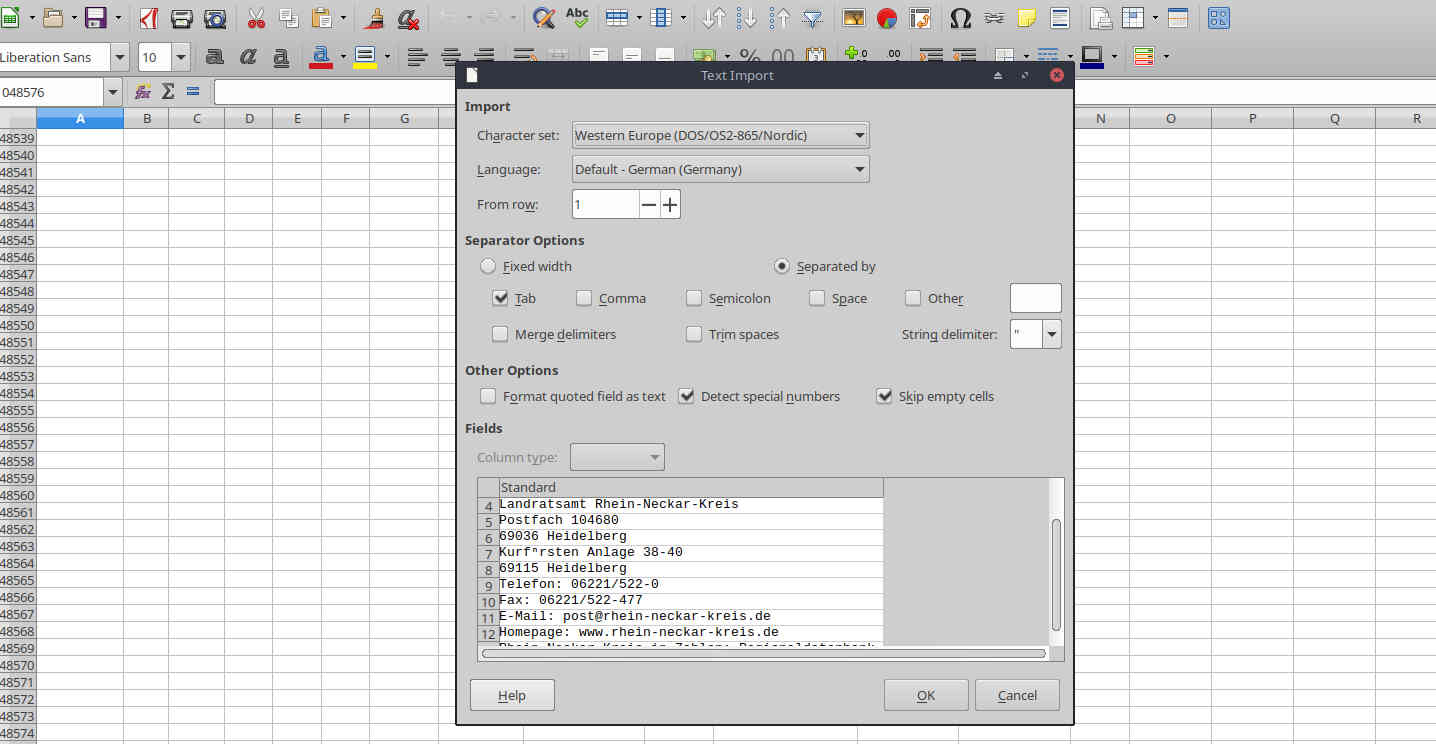1436x744 pixels.
Task: Increase From row with plus button
Action: [x=670, y=205]
